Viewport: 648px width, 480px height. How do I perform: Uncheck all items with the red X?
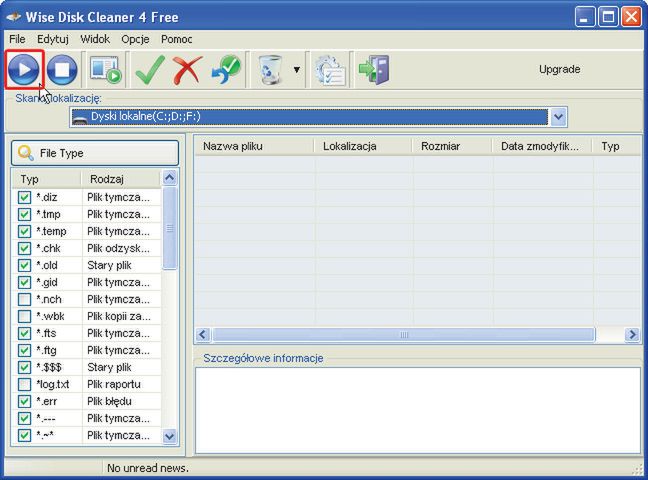188,69
